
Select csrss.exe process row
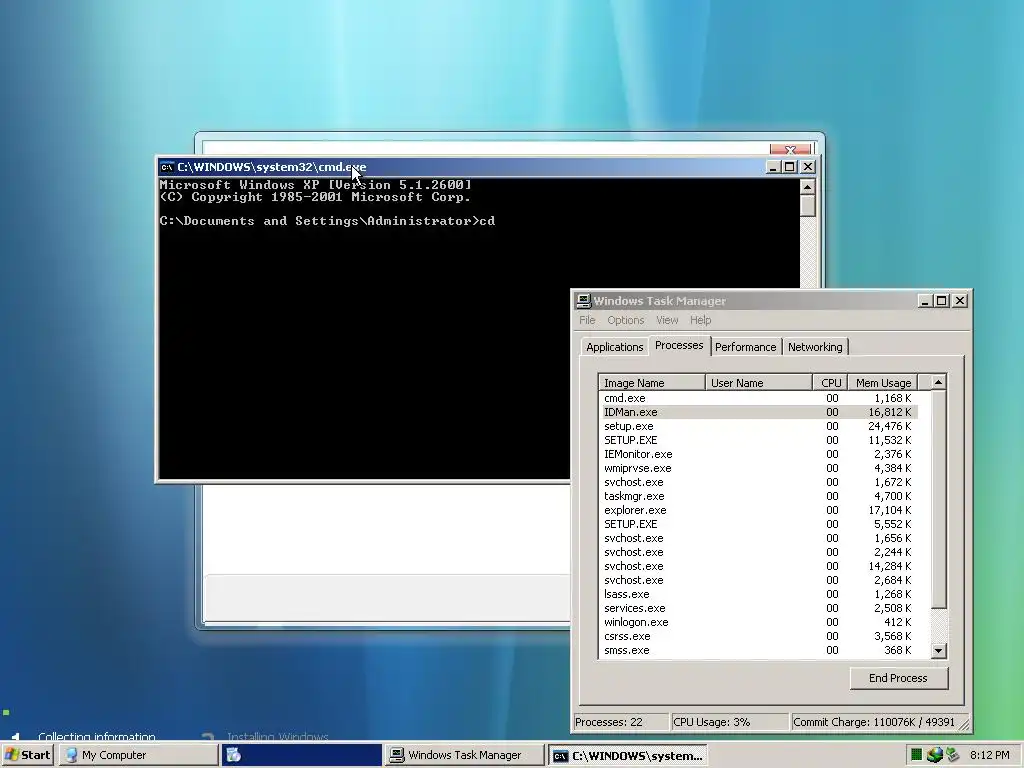coord(758,637)
